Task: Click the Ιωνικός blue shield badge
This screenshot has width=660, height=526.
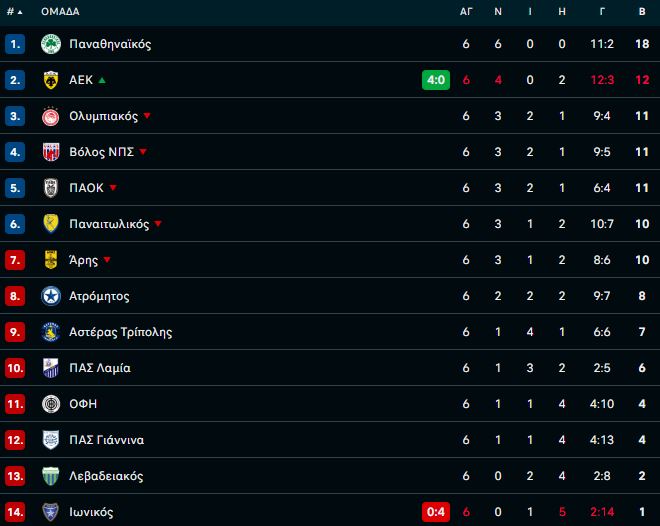Action: (x=51, y=512)
